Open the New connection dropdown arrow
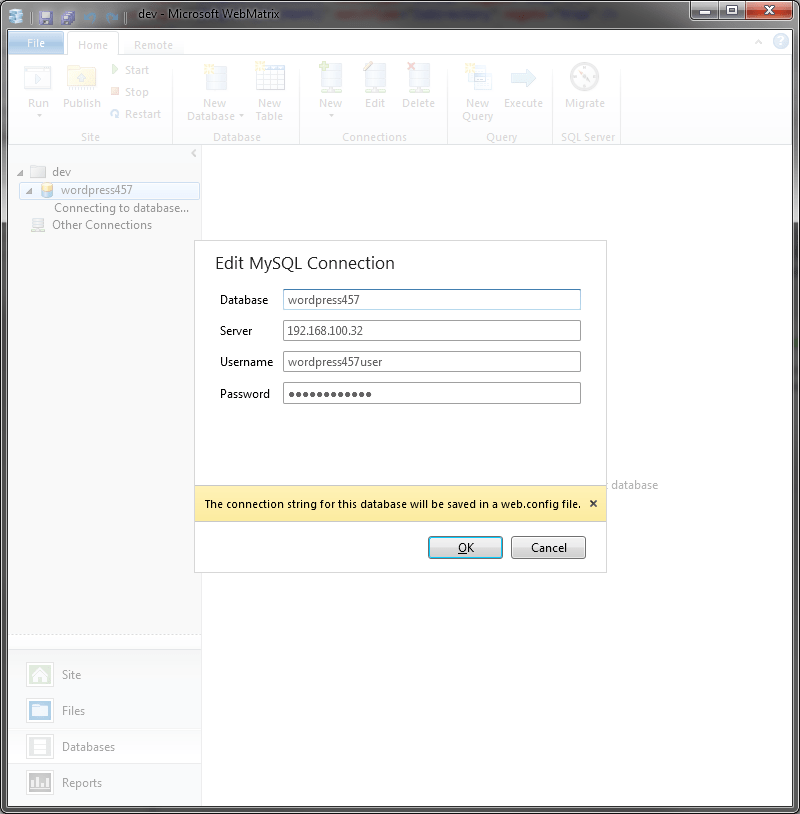This screenshot has width=800, height=814. tap(331, 115)
